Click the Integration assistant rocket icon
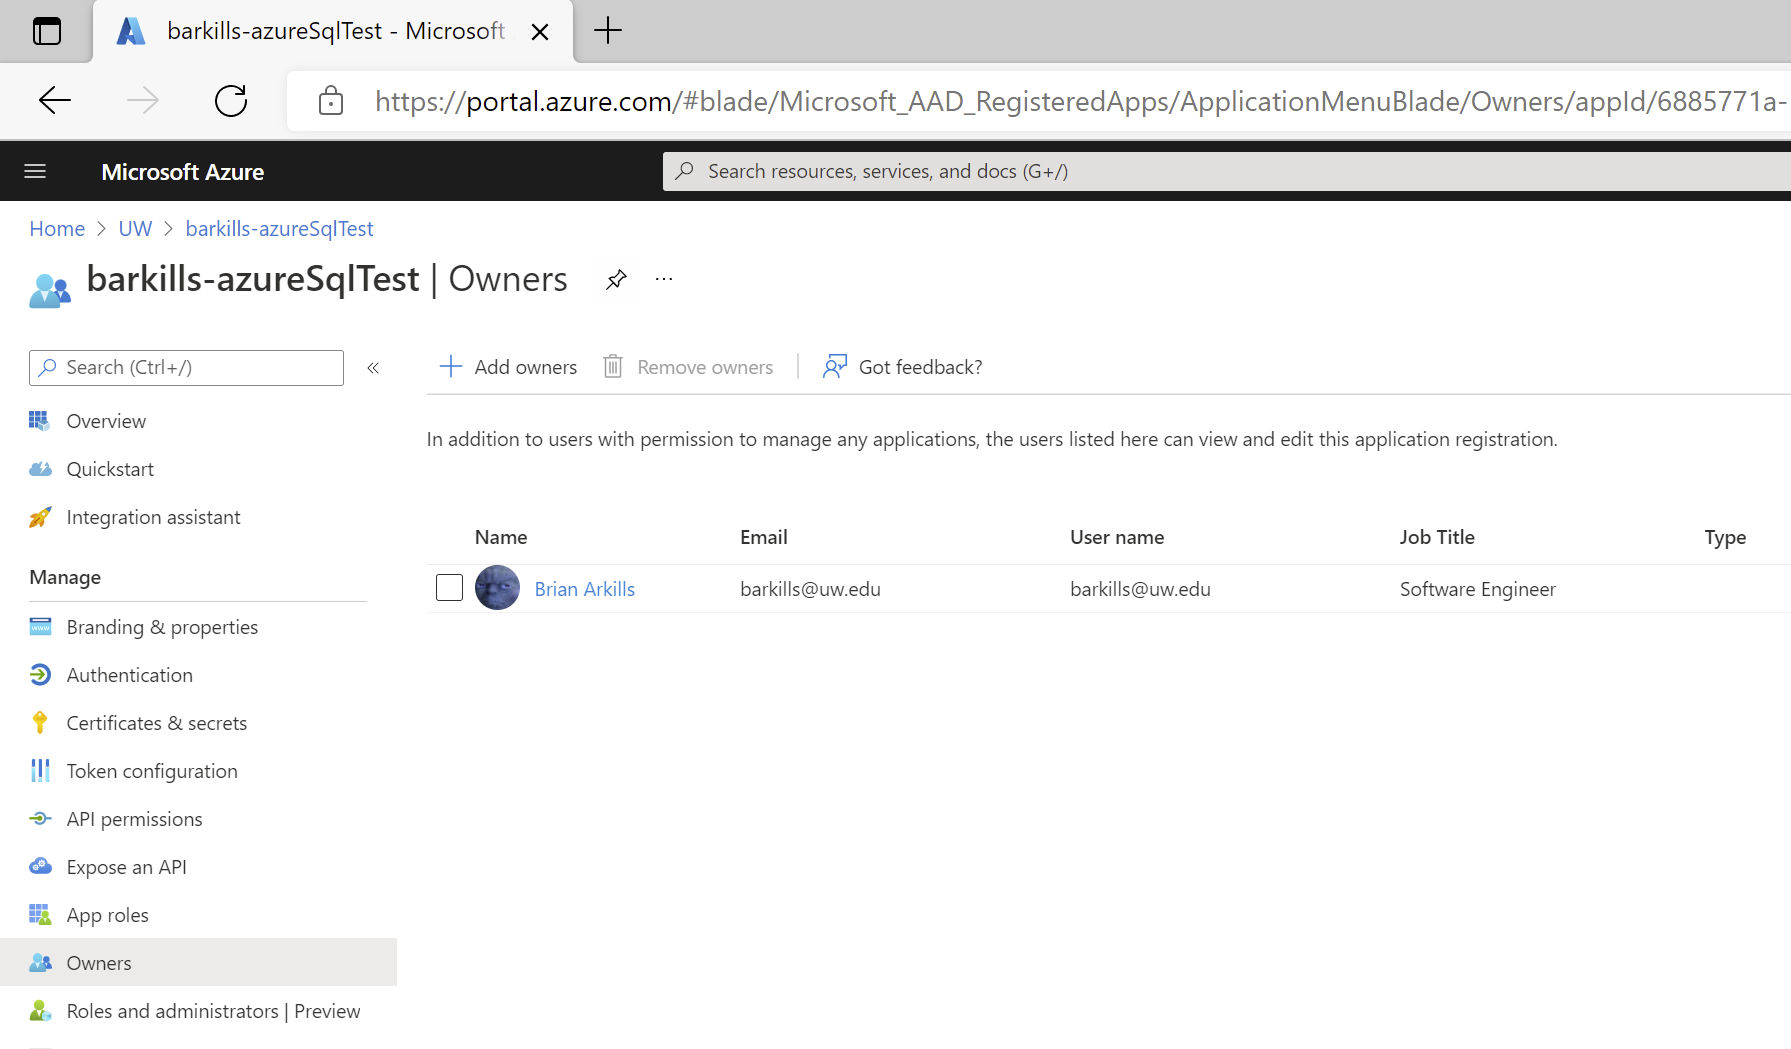Viewport: 1791px width, 1049px height. pos(40,517)
